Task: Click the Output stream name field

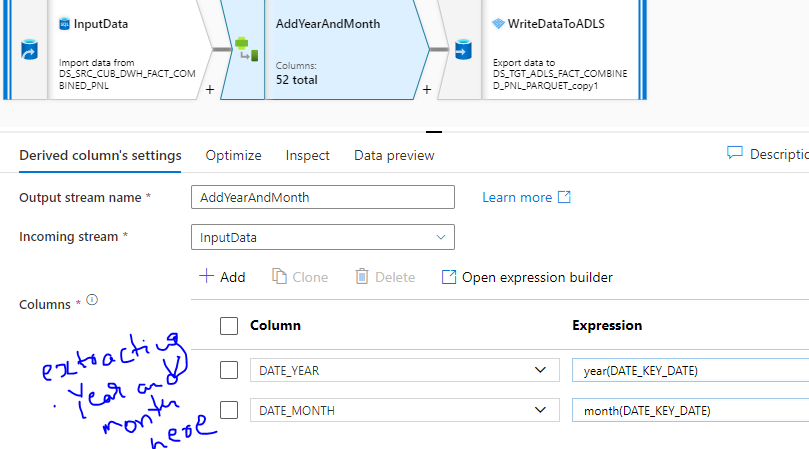Action: tap(323, 197)
